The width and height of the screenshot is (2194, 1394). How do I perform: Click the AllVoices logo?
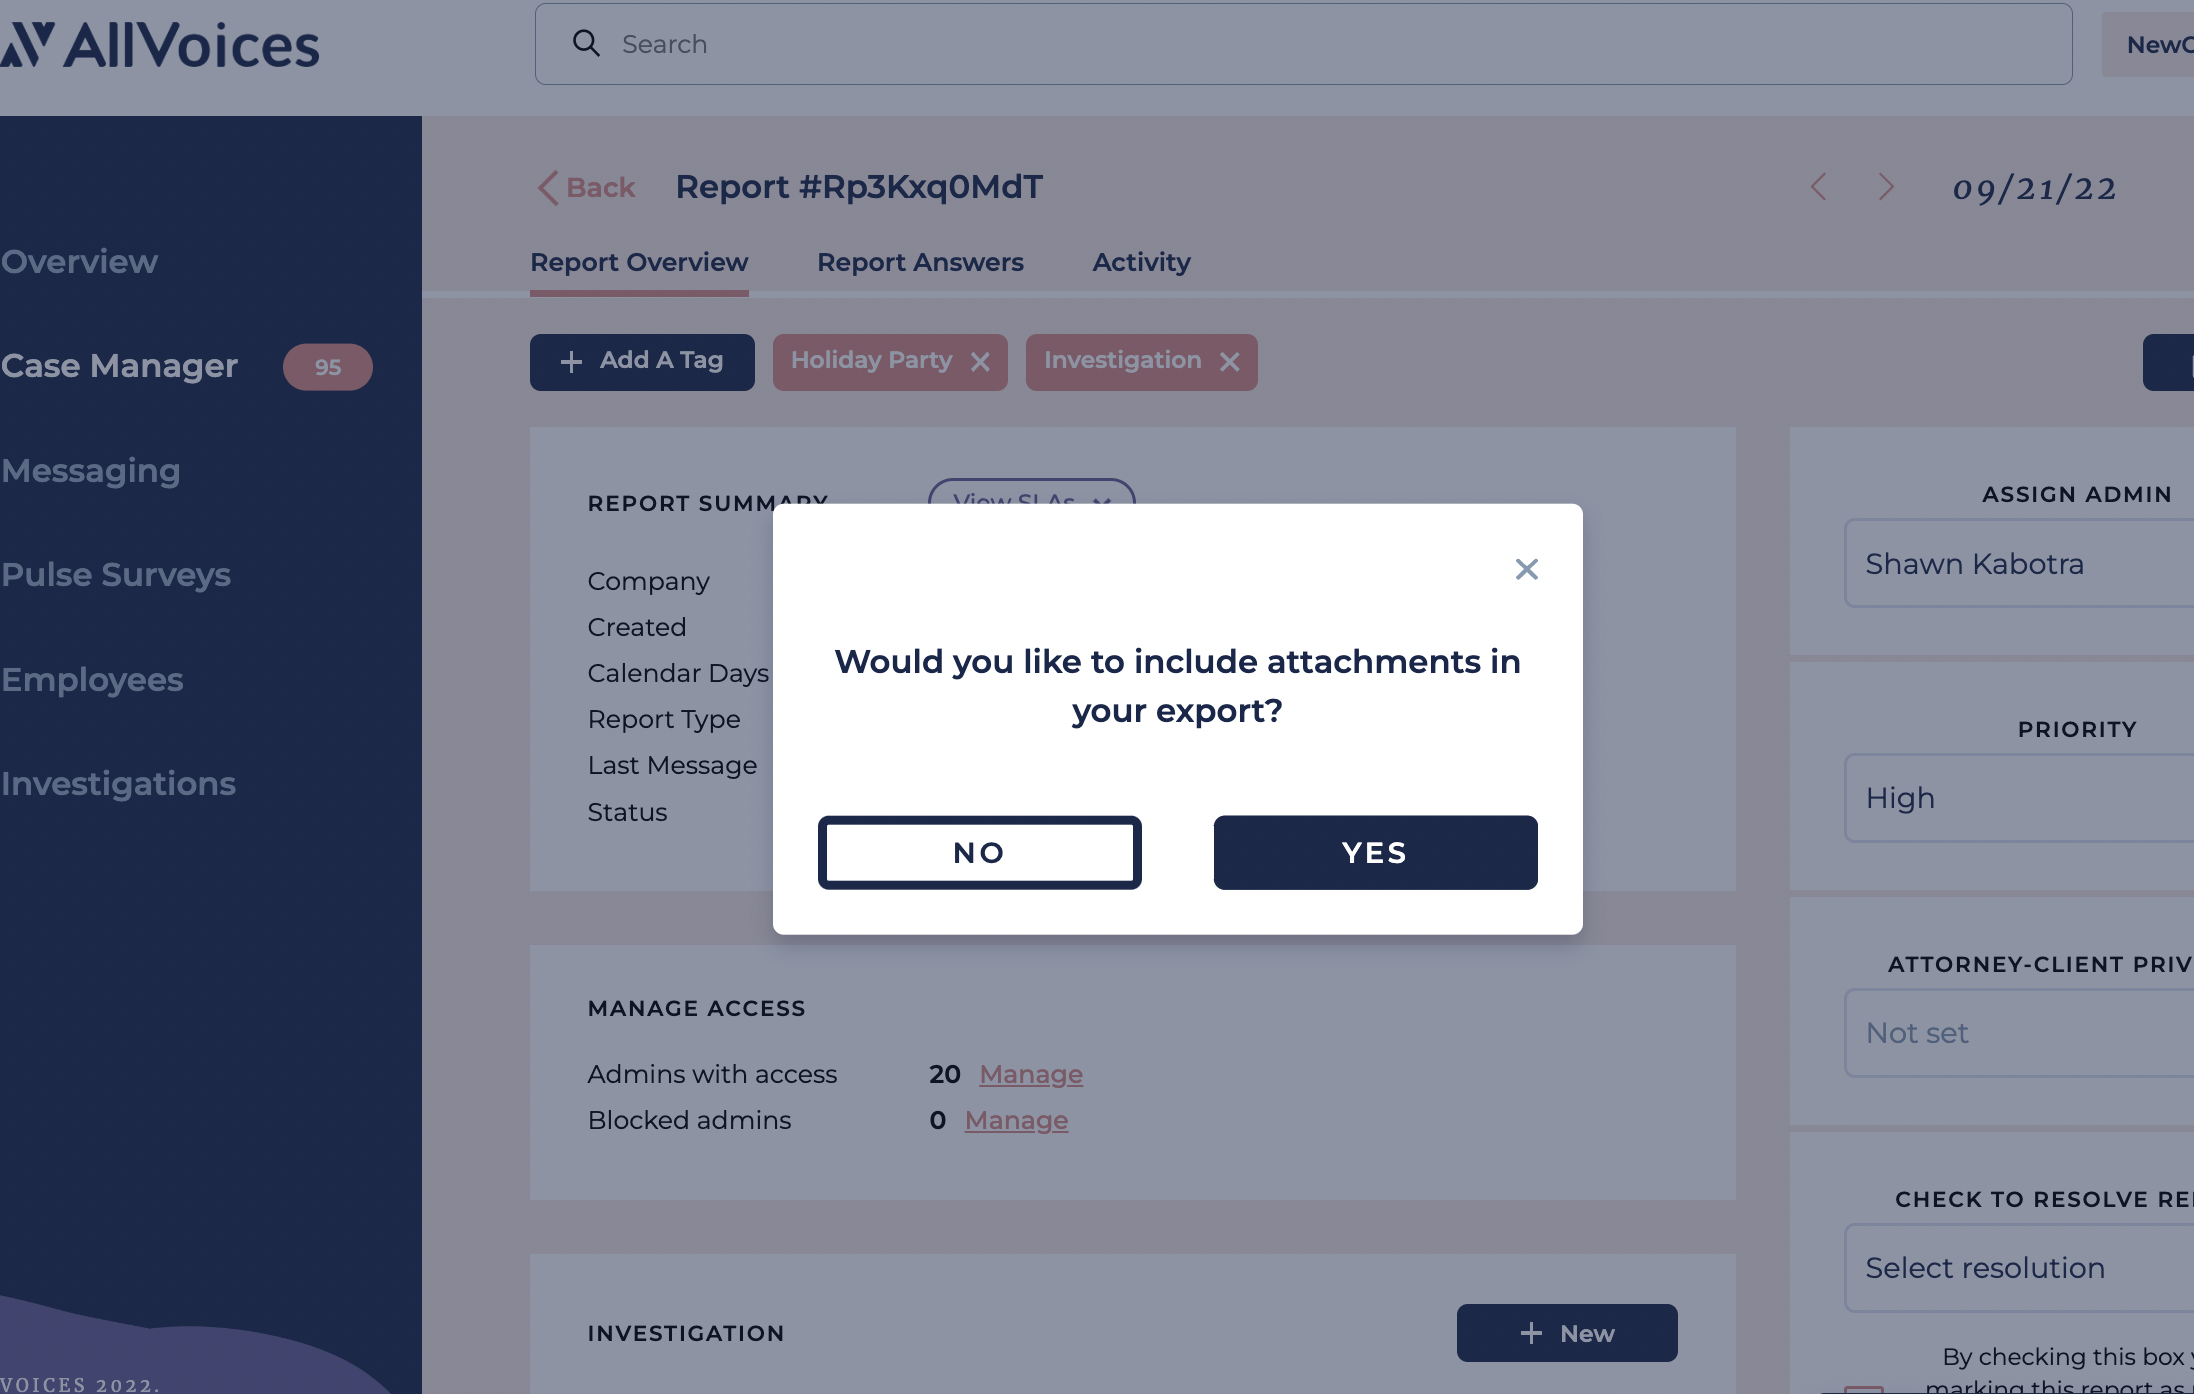[160, 46]
